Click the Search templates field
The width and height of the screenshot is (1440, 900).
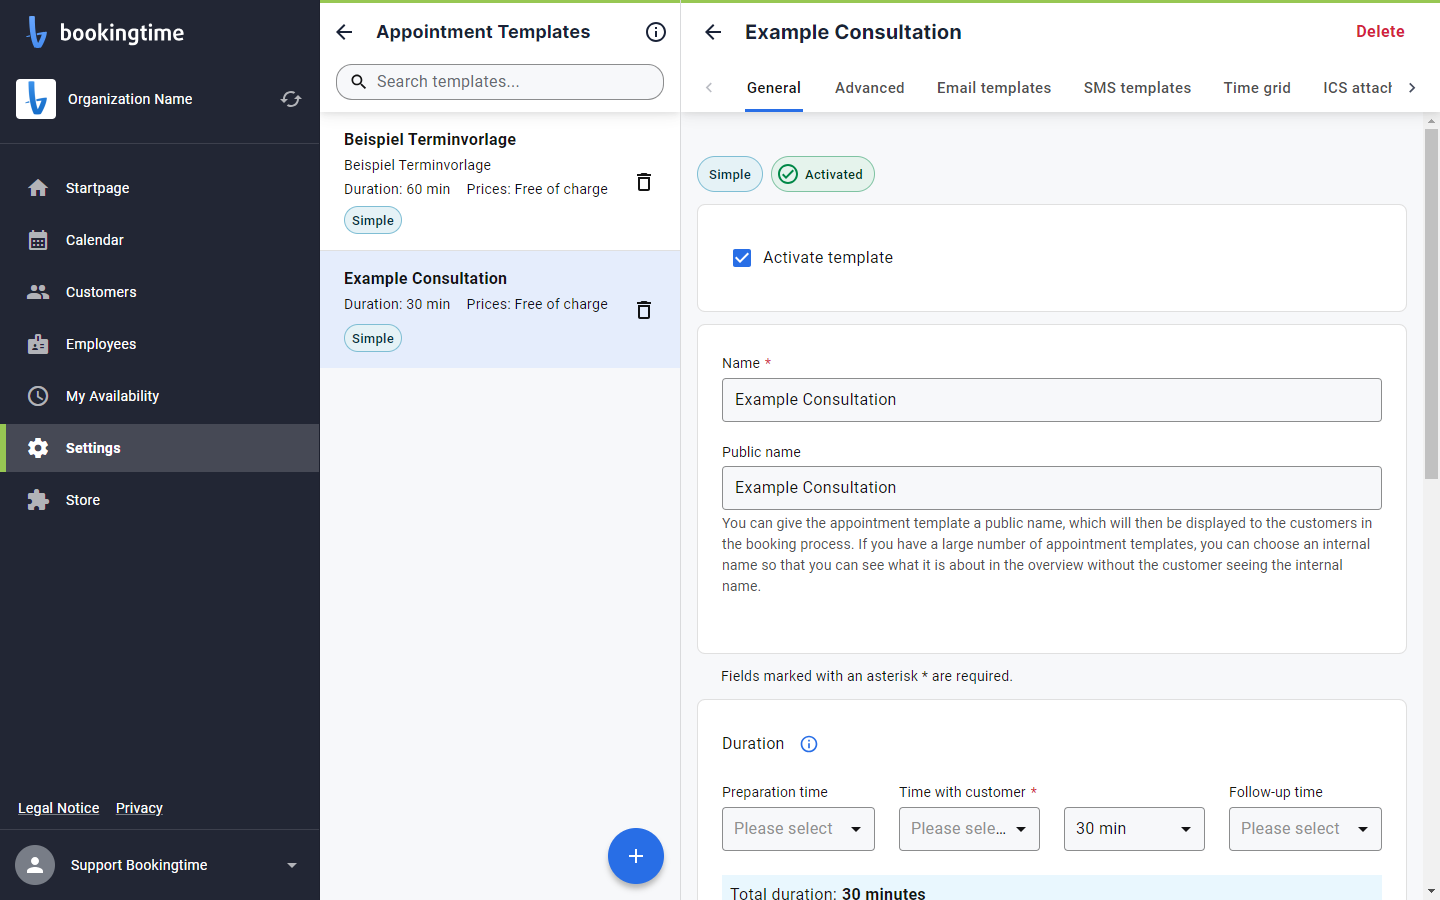(500, 82)
